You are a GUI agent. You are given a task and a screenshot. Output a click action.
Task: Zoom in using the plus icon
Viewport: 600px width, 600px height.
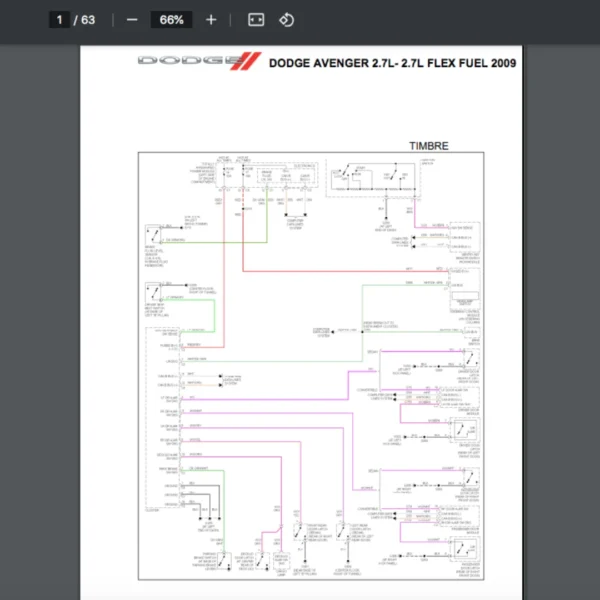coord(210,20)
